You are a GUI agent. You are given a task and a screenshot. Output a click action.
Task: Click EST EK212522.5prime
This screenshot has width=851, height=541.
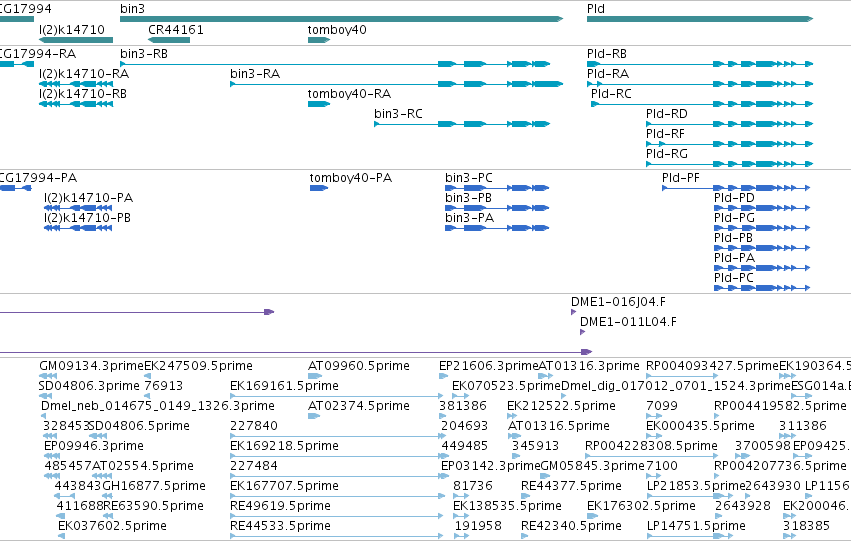(x=512, y=416)
